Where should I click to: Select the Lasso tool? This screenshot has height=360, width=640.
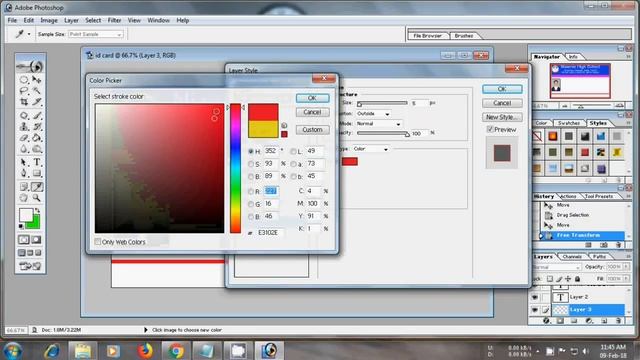click(24, 90)
